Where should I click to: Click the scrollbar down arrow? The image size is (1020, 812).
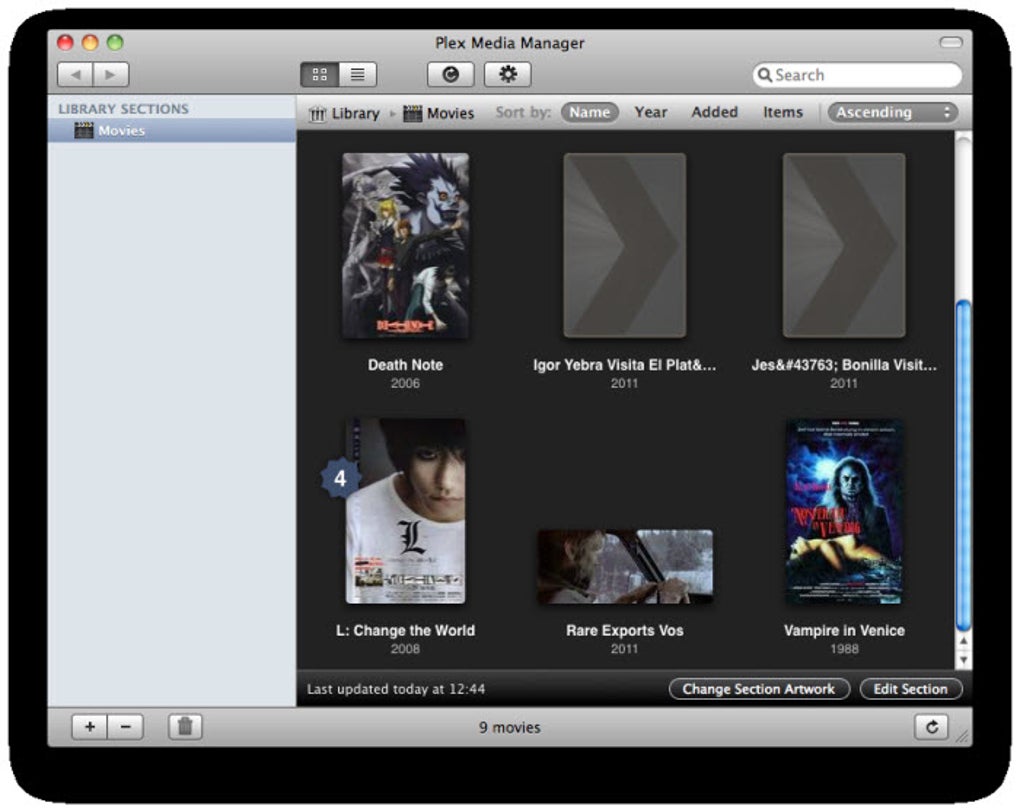[x=963, y=659]
